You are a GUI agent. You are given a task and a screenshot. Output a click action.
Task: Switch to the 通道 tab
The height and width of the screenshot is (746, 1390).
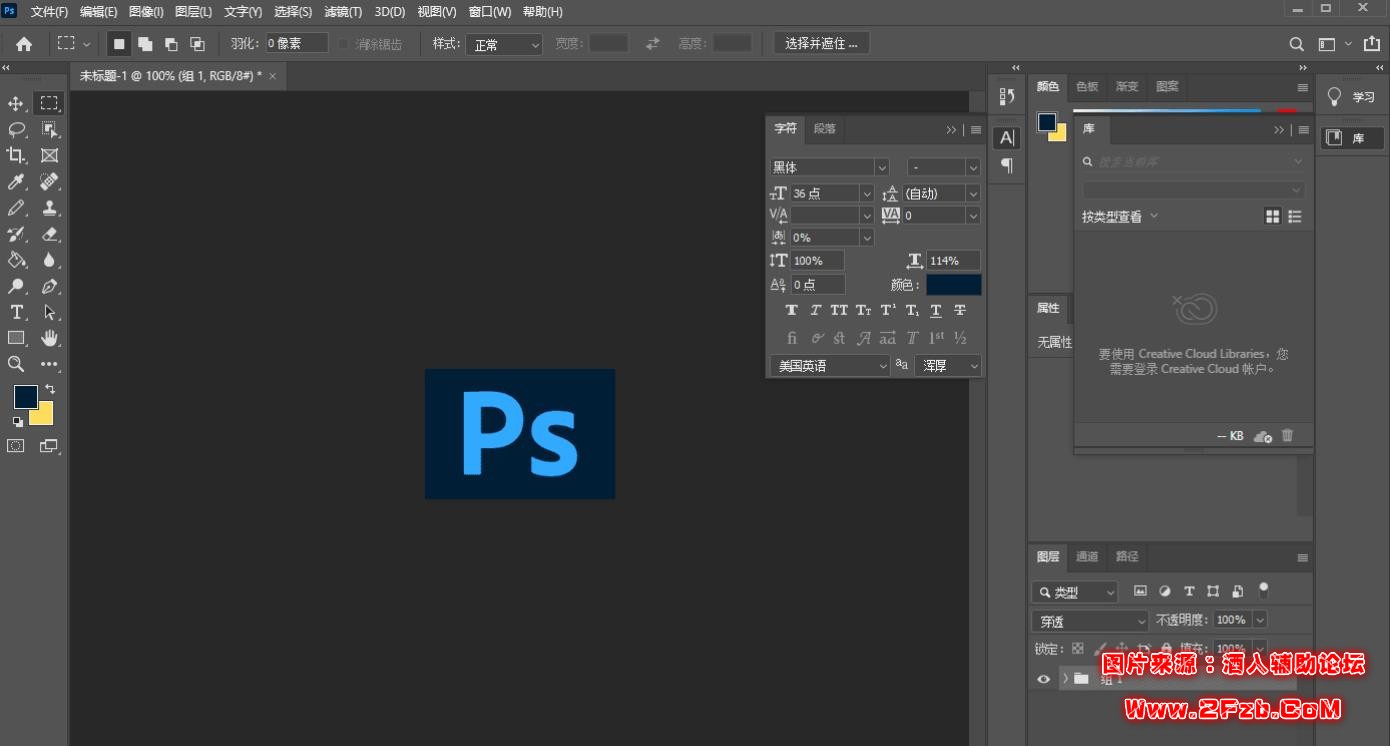coord(1087,557)
